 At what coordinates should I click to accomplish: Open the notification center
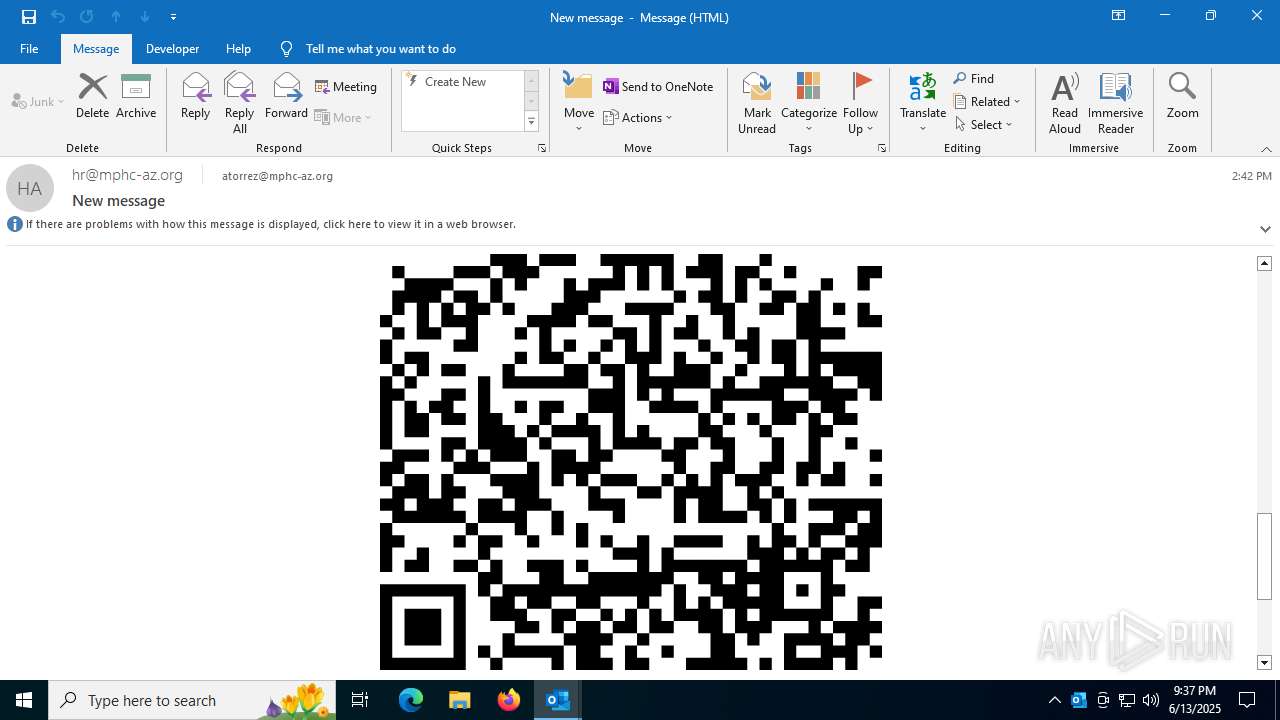pyautogui.click(x=1247, y=700)
